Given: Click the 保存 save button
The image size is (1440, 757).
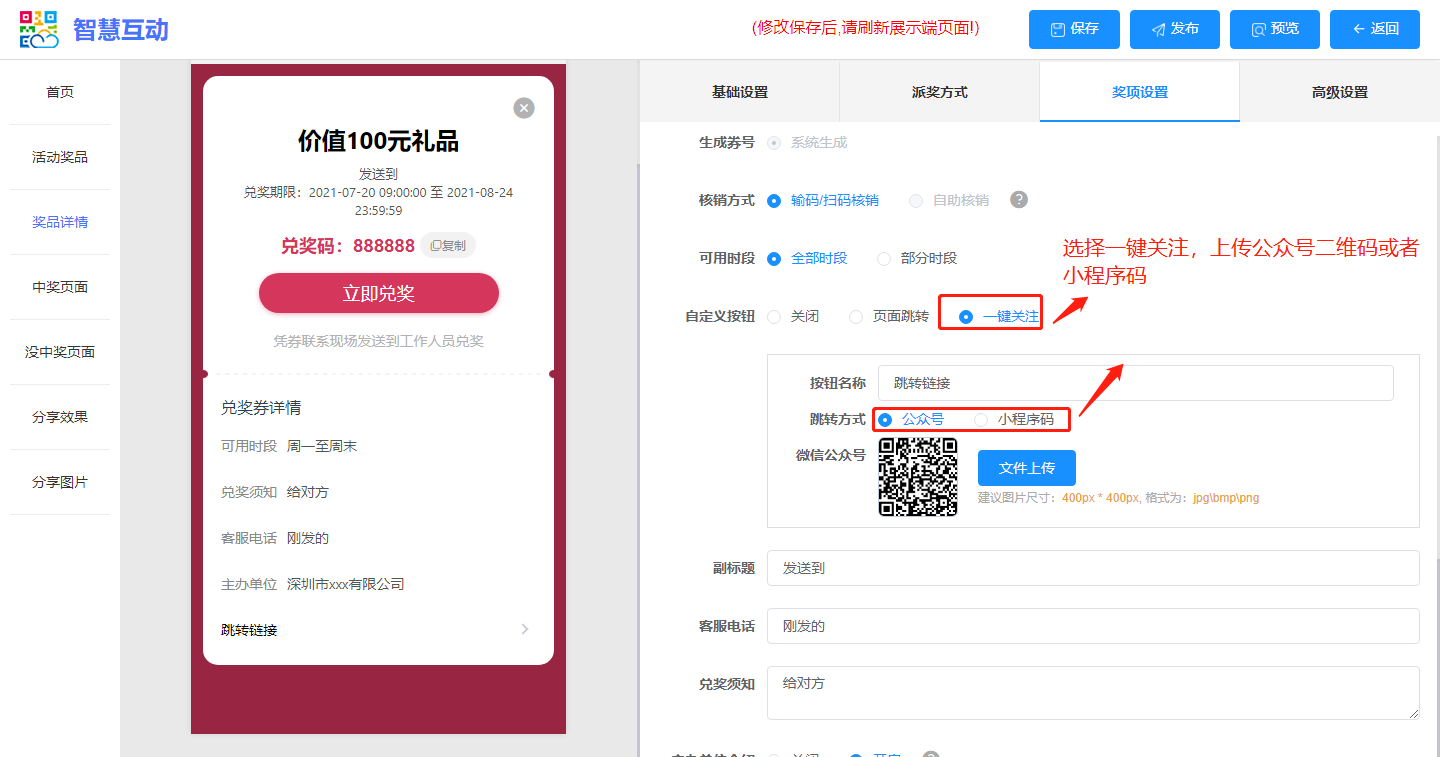Looking at the screenshot, I should (x=1074, y=29).
